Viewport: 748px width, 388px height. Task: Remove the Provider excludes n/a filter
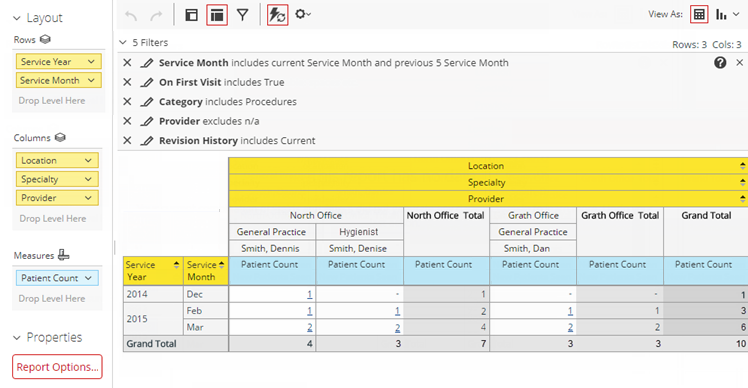coord(127,121)
